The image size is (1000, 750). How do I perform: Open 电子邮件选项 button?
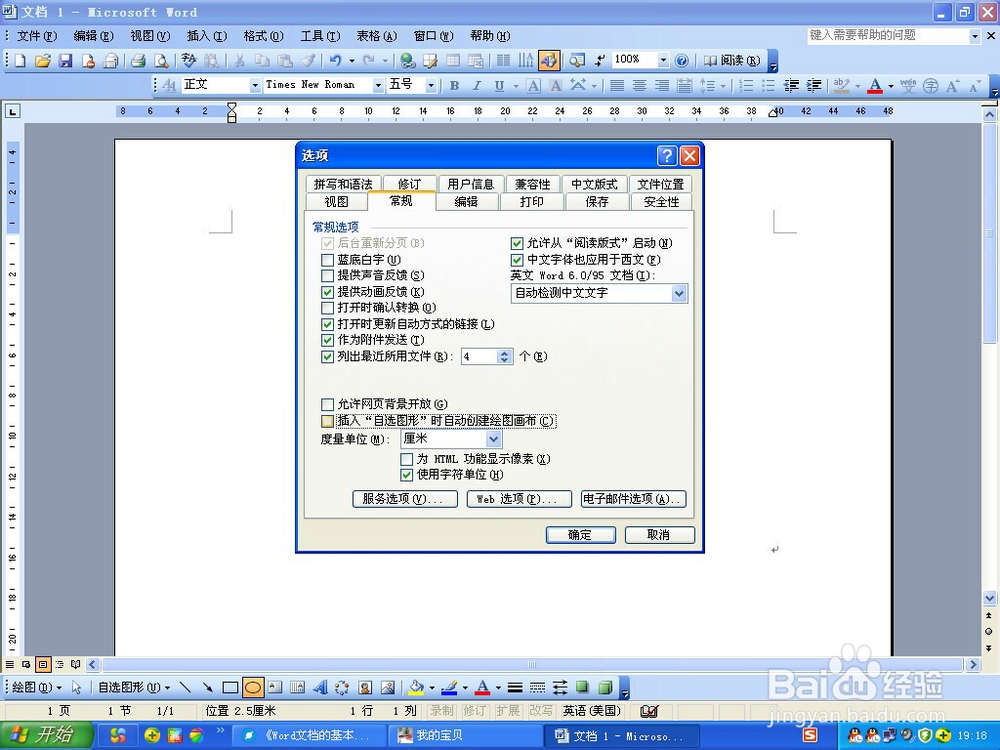pos(633,499)
